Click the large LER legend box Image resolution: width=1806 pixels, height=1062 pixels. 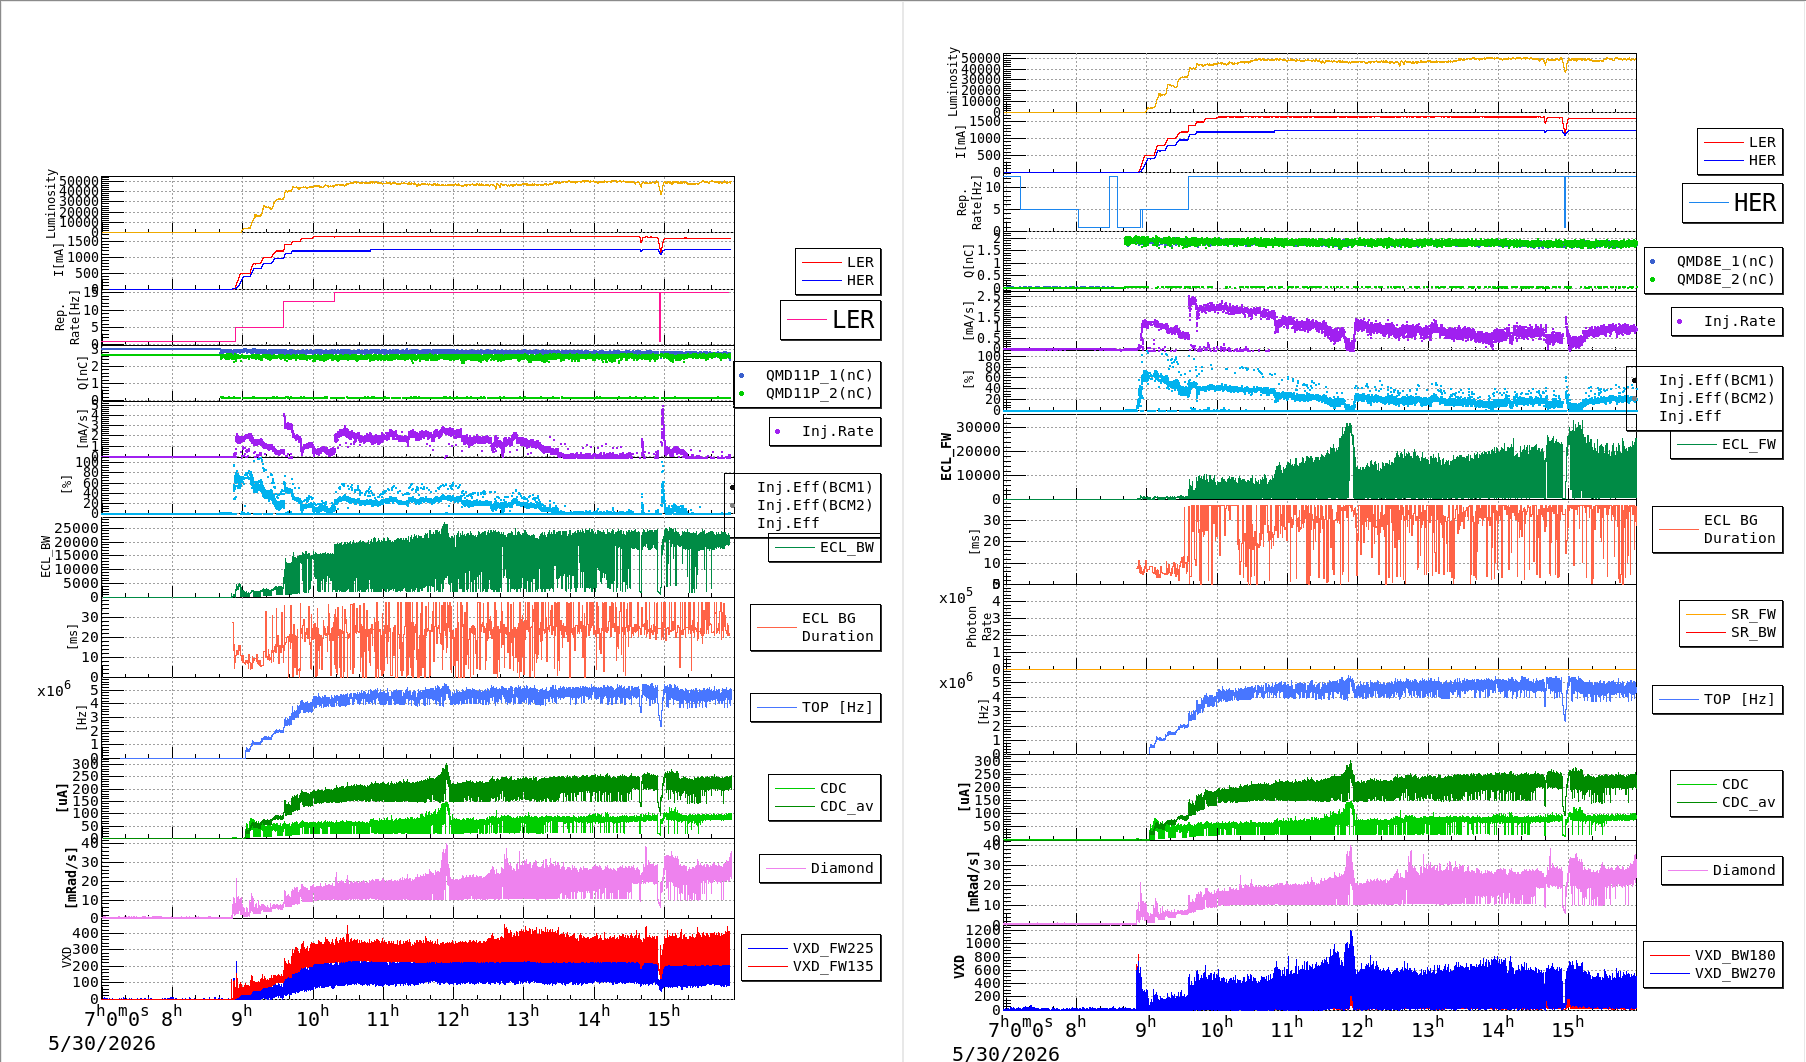831,320
